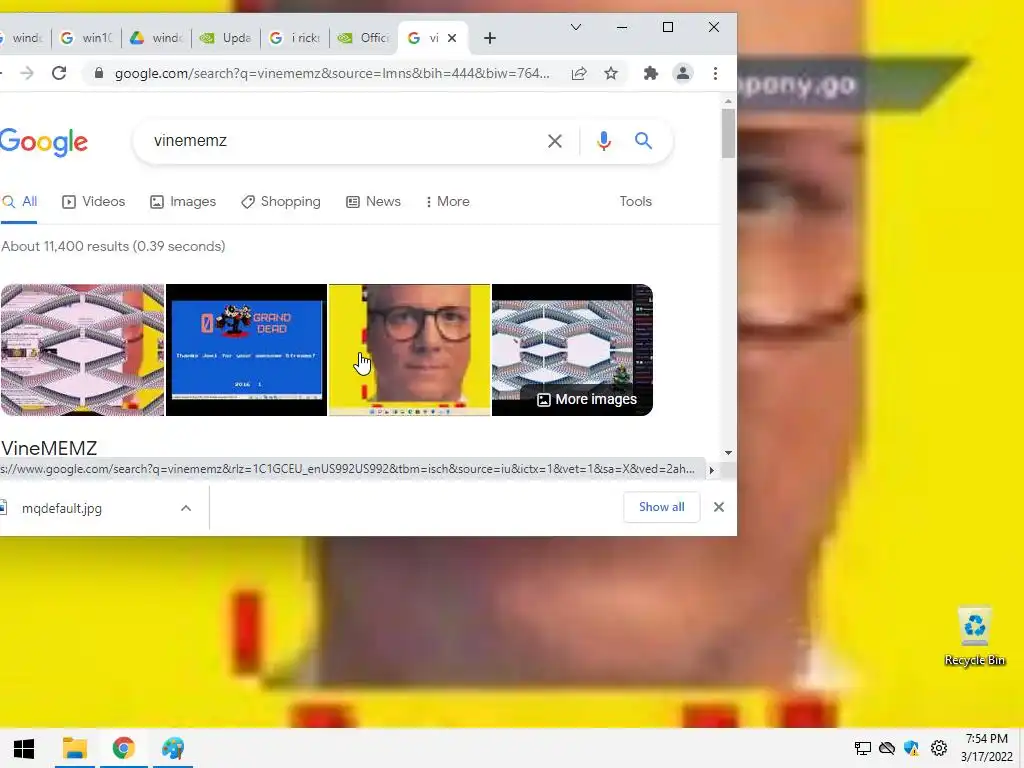
Task: Click the cloud sync tray icon
Action: coord(887,748)
